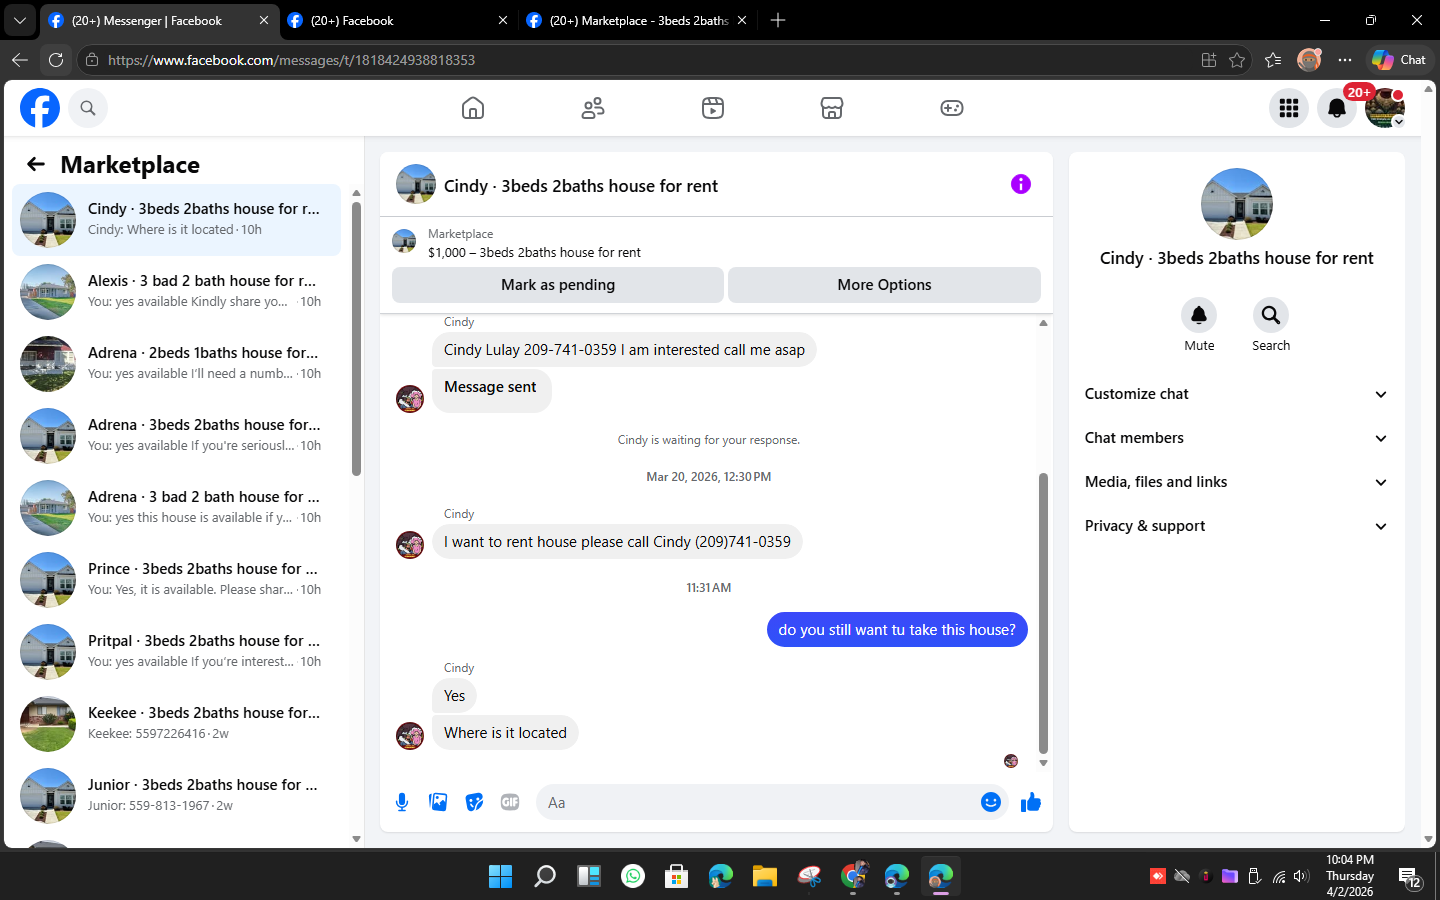Refresh the page with the reload icon

point(56,60)
